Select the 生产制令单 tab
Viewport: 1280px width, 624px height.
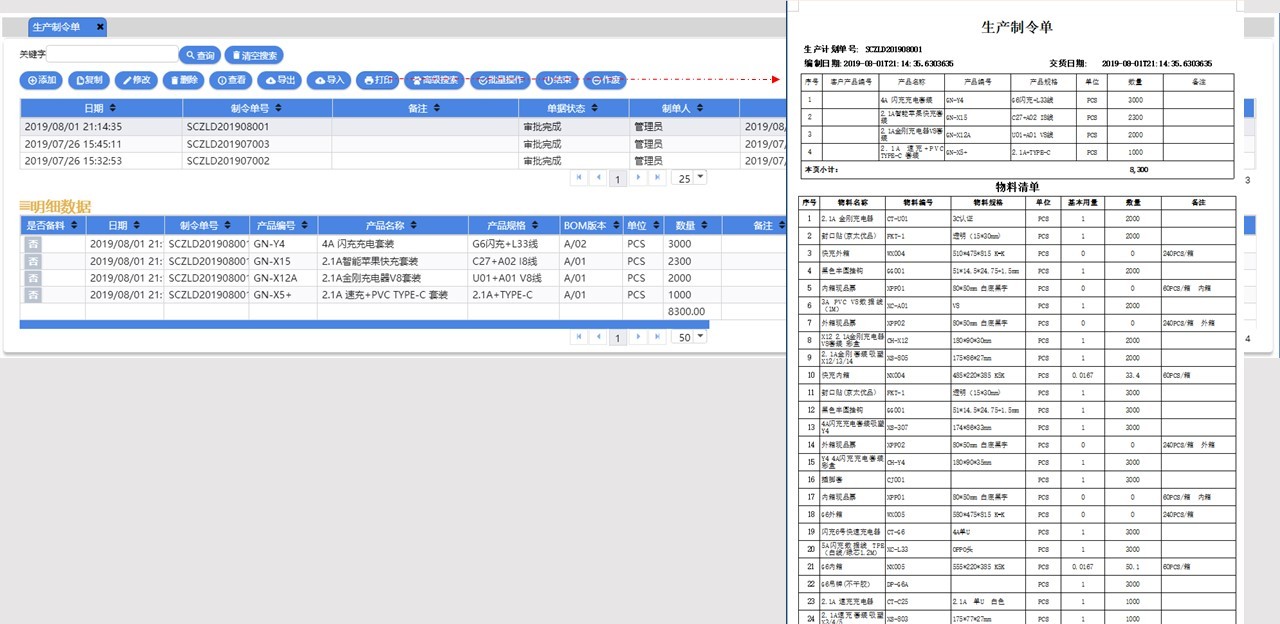point(56,27)
